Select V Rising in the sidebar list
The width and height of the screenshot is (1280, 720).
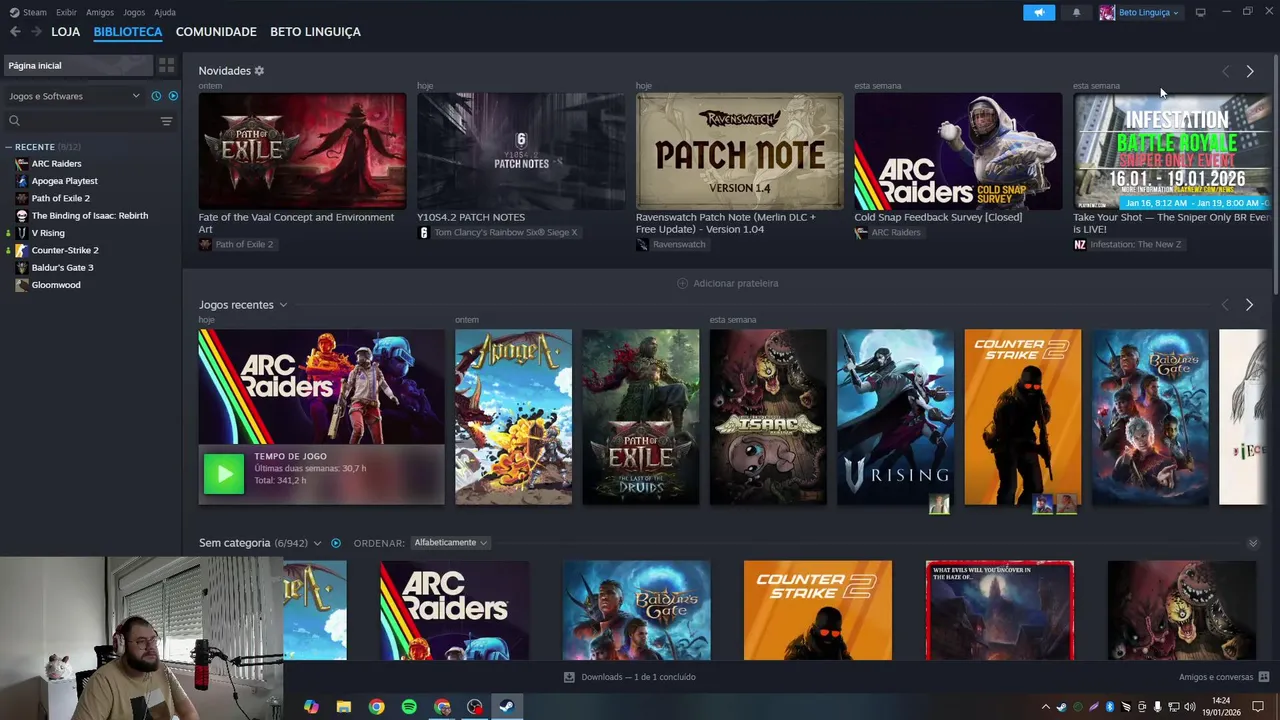(x=48, y=233)
